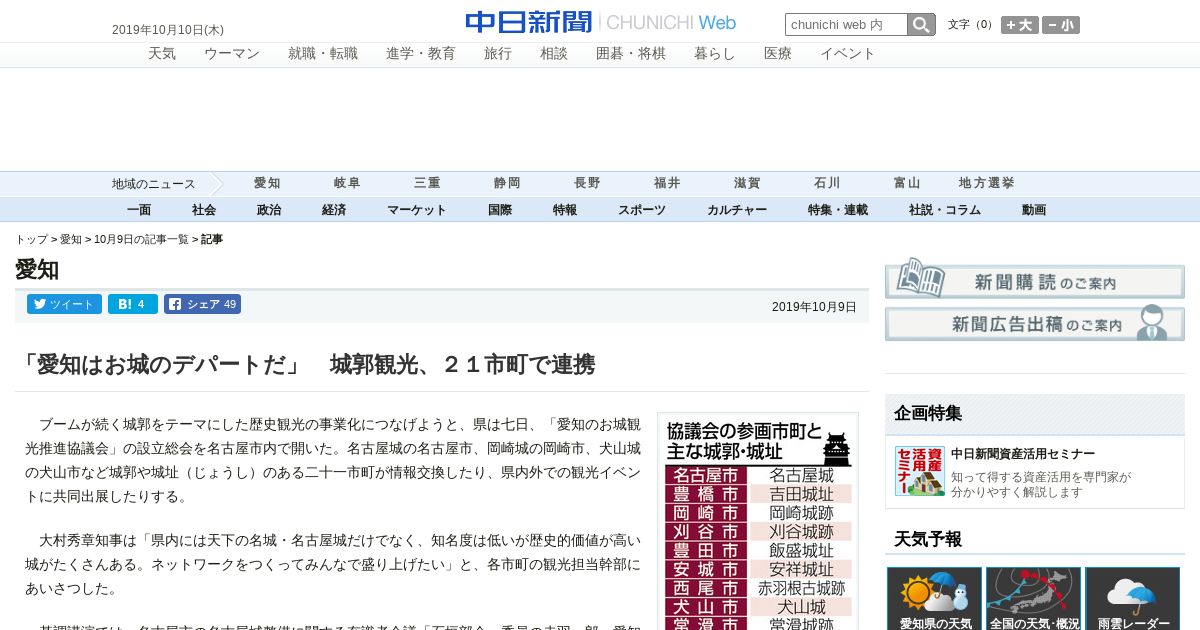Go to 経済 section
Screen dimensions: 1200x630
334,210
